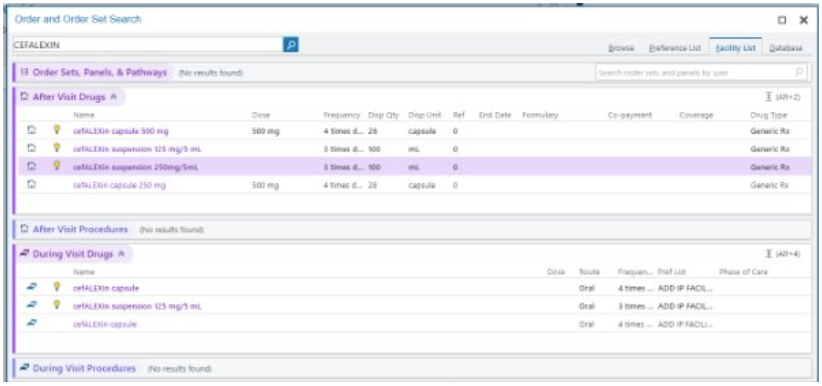Viewport: 822px width, 386px height.
Task: Click the During Visit Procedures section icon
Action: tap(24, 368)
